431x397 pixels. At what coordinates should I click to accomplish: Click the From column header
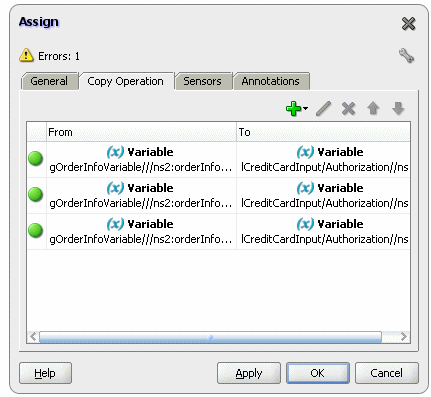coord(141,132)
